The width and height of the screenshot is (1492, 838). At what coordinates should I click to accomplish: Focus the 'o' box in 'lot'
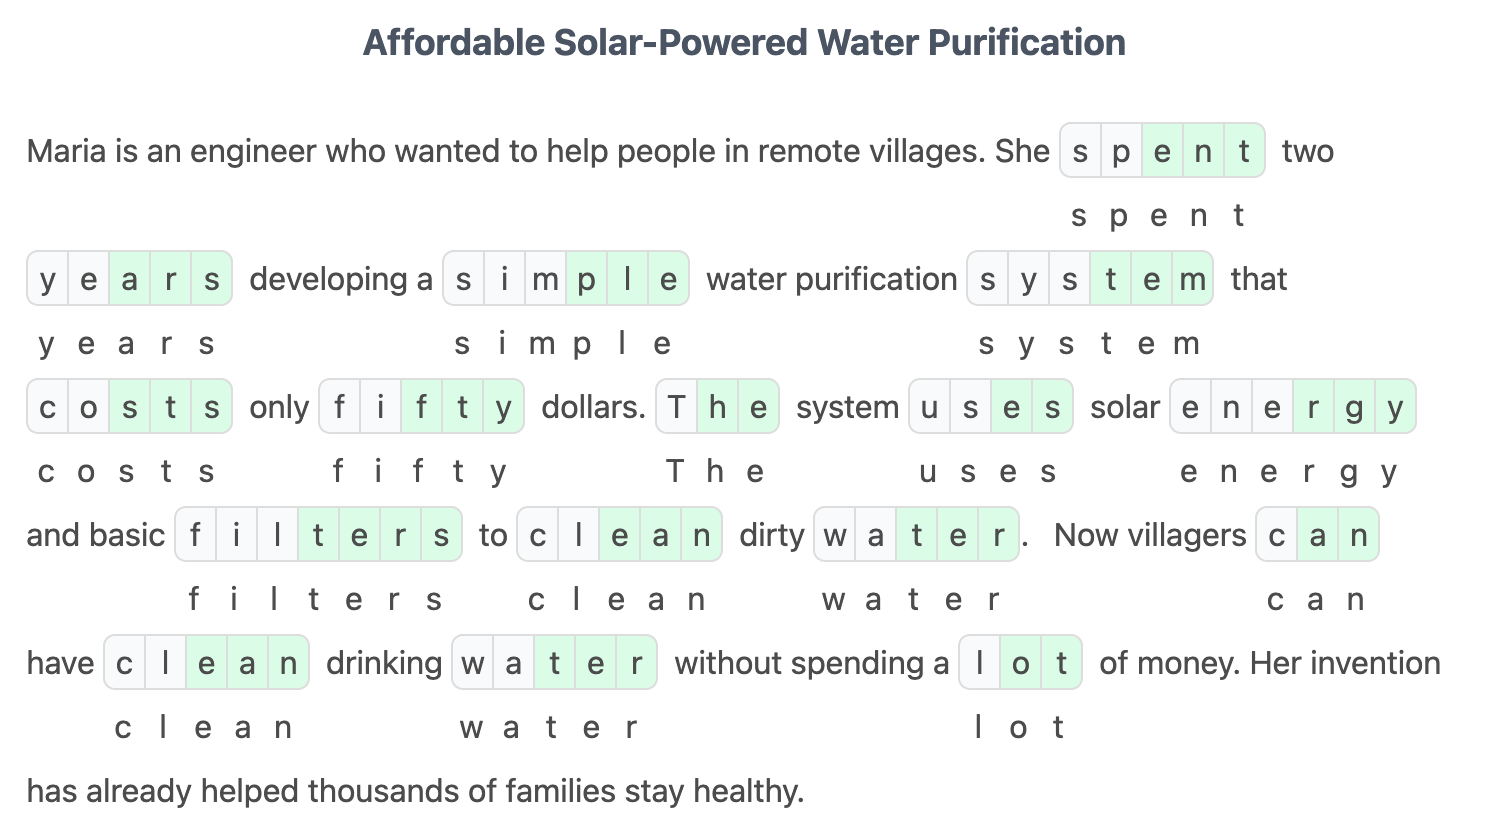pyautogui.click(x=1020, y=663)
